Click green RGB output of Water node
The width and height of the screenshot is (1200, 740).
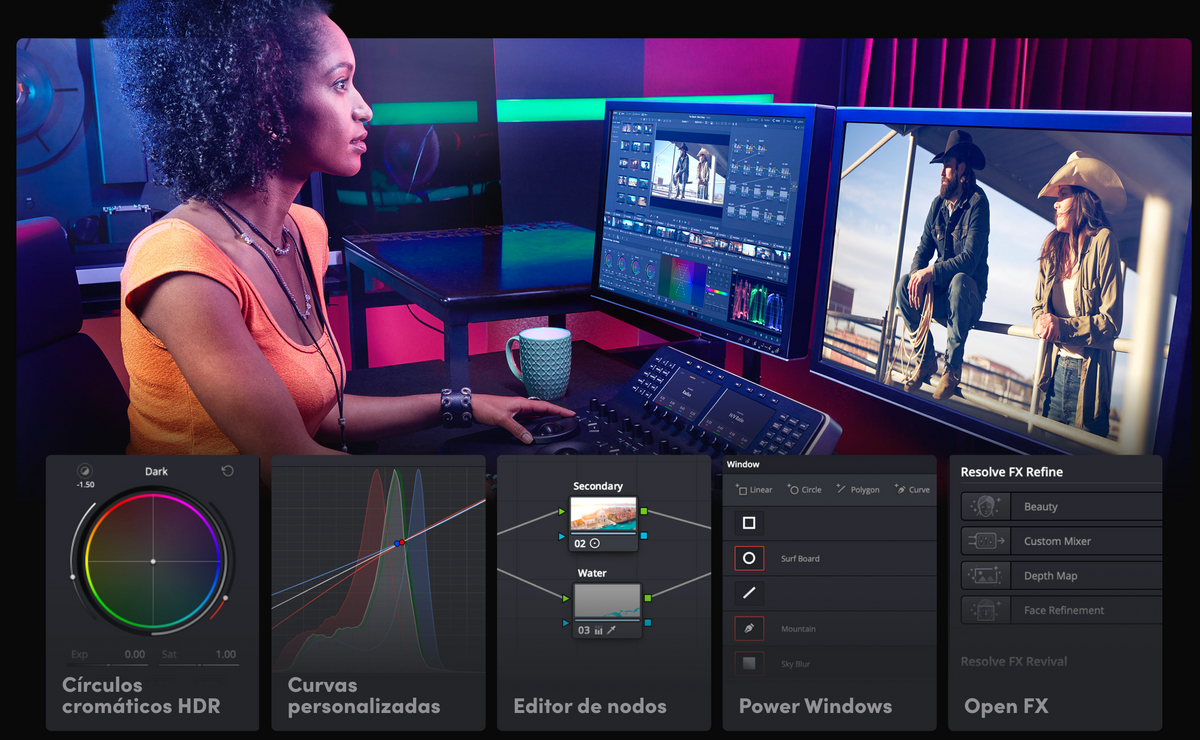tap(647, 598)
